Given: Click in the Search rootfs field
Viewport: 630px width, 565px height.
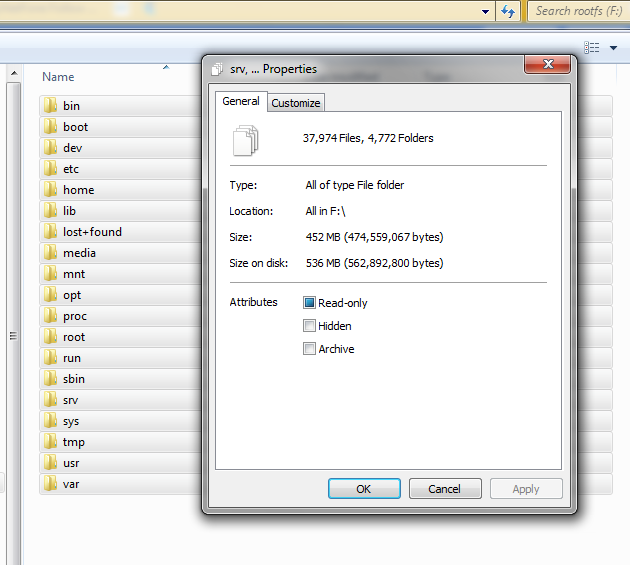Looking at the screenshot, I should coord(578,11).
